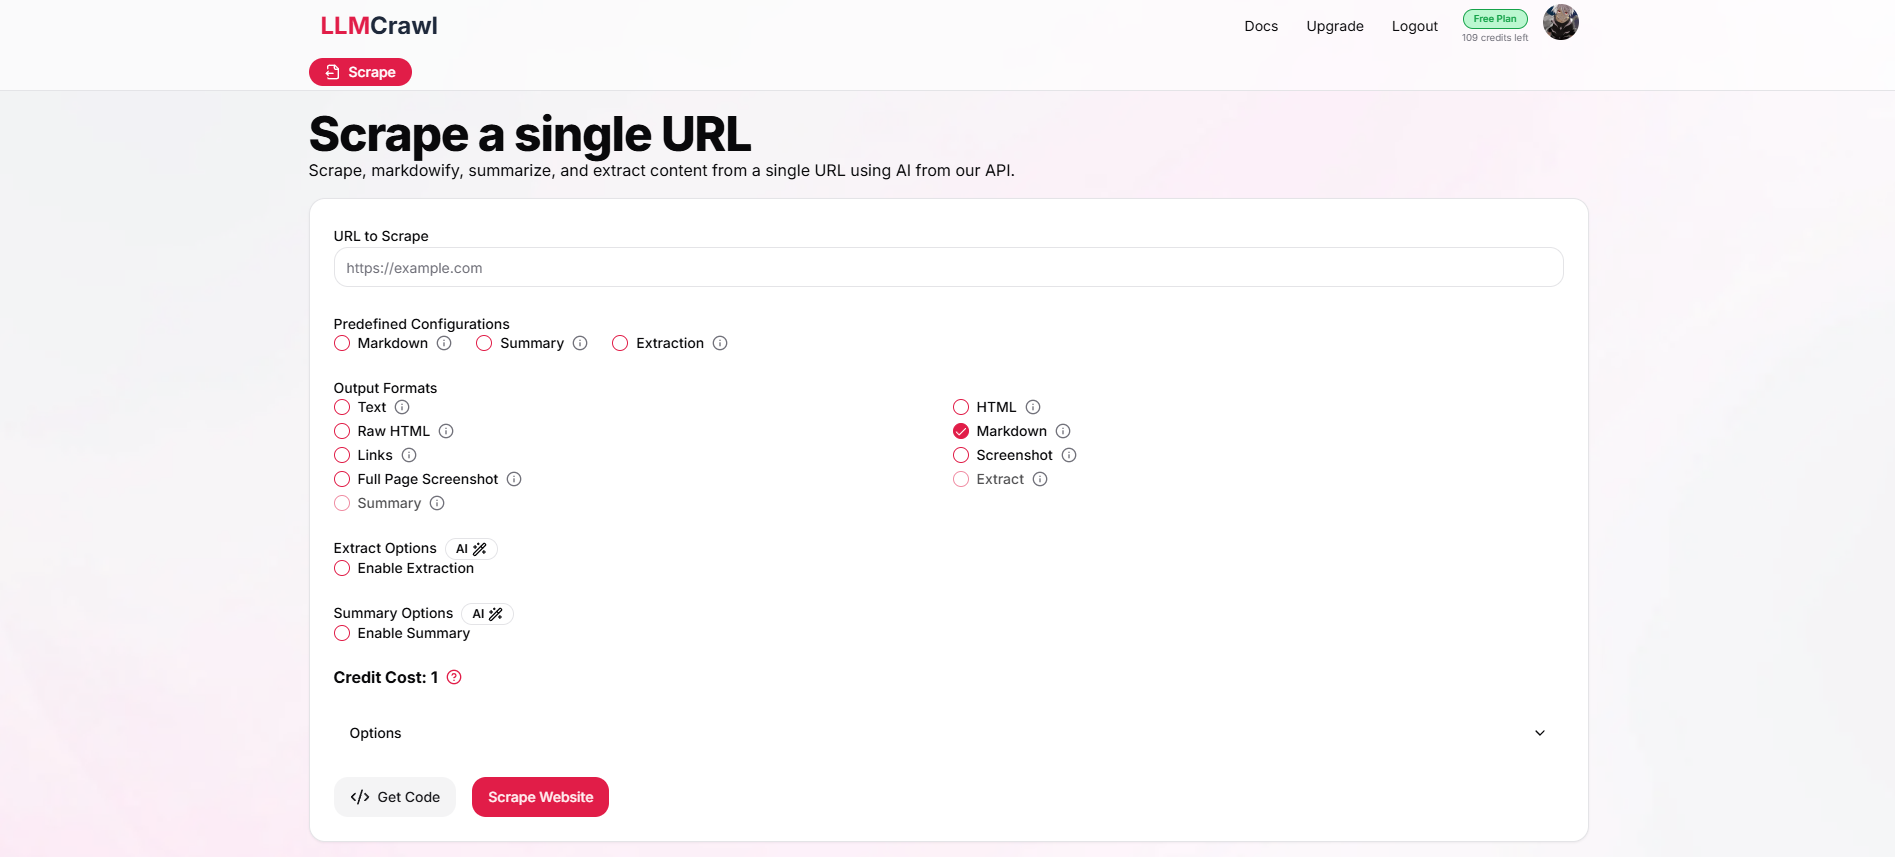Select the Markdown predefined configuration radio

pos(342,343)
